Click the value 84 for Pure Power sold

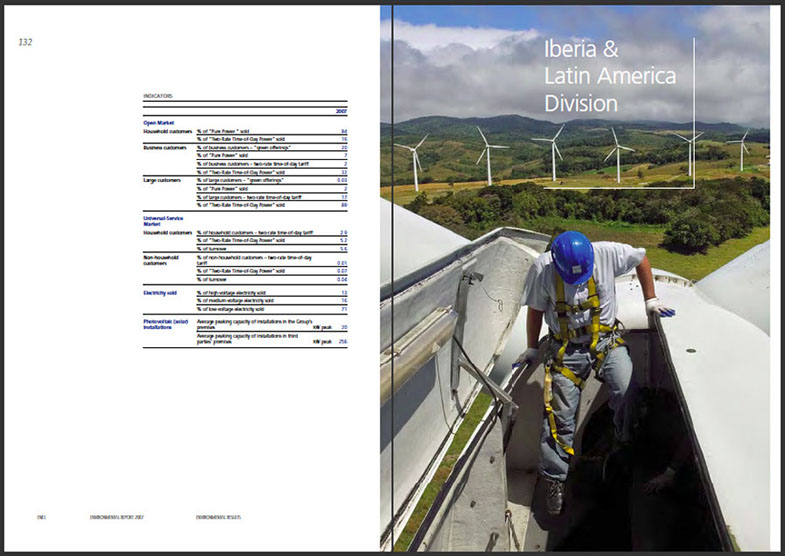343,131
